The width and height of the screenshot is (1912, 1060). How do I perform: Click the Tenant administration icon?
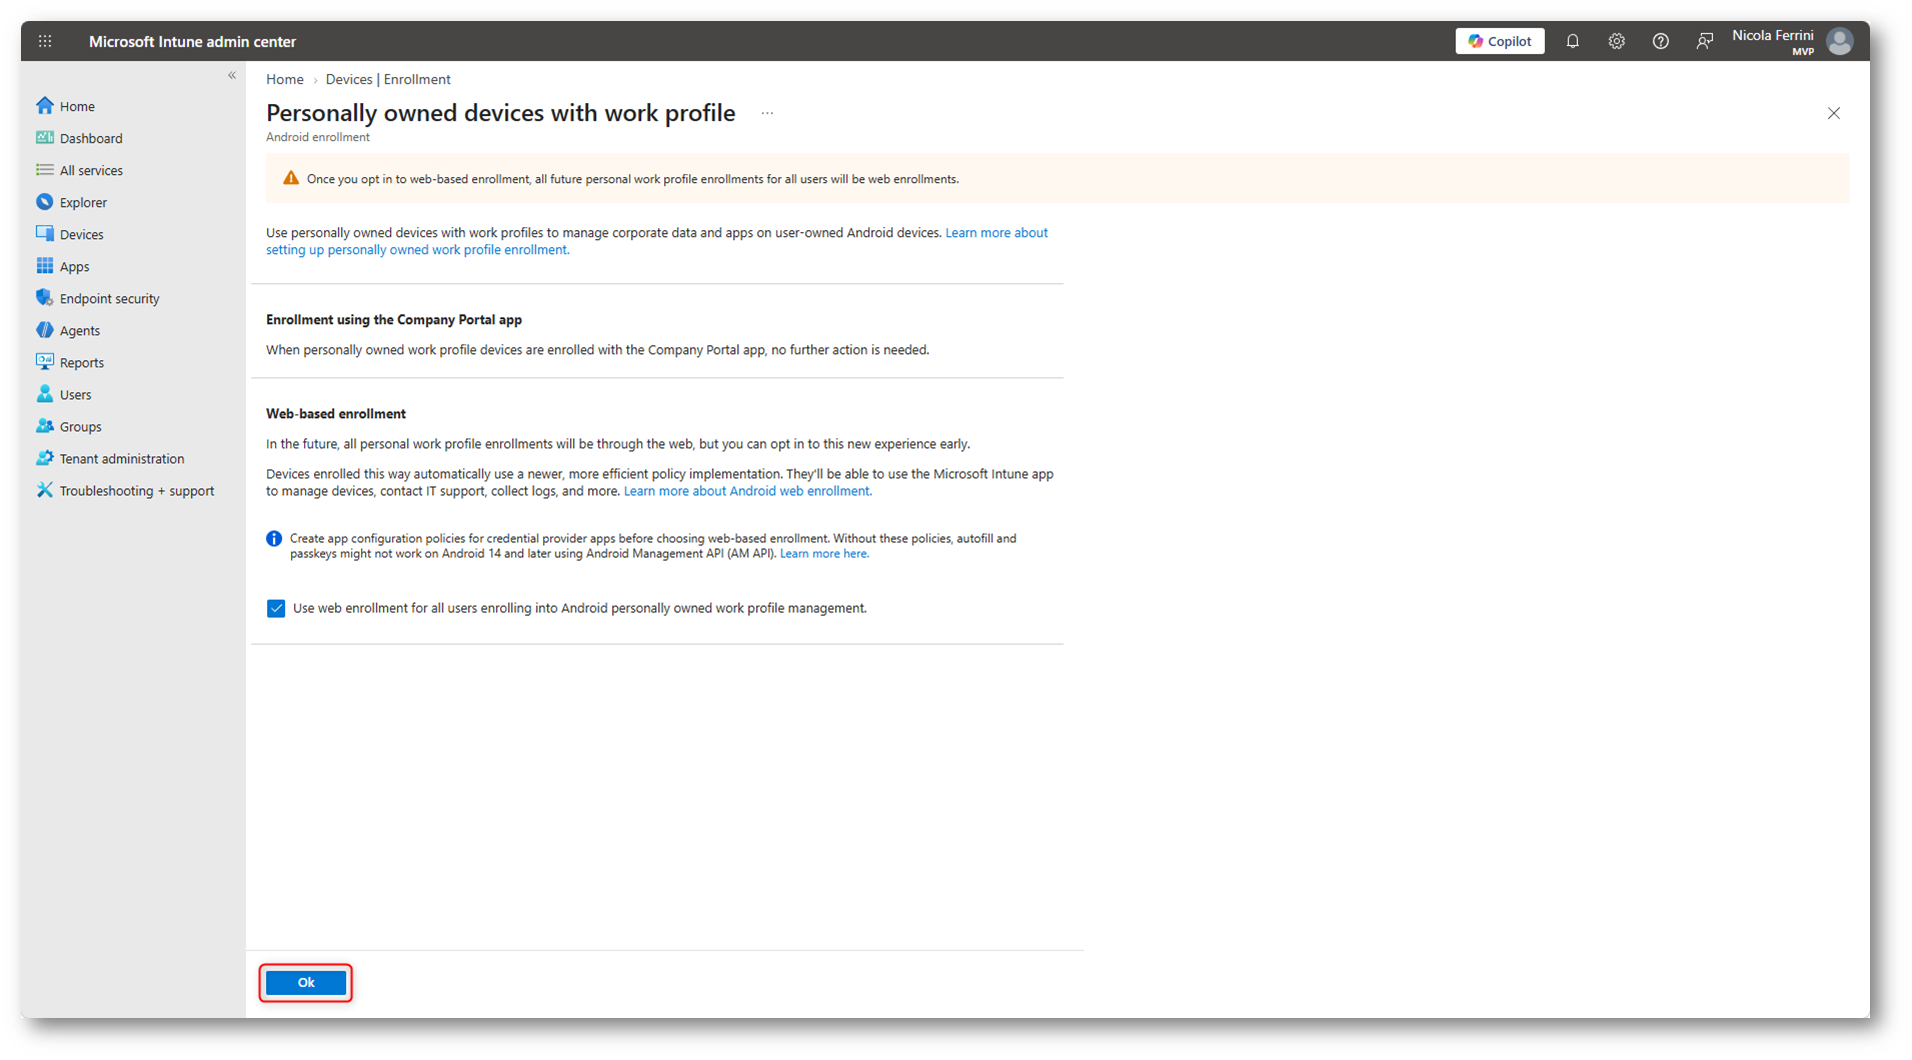45,457
